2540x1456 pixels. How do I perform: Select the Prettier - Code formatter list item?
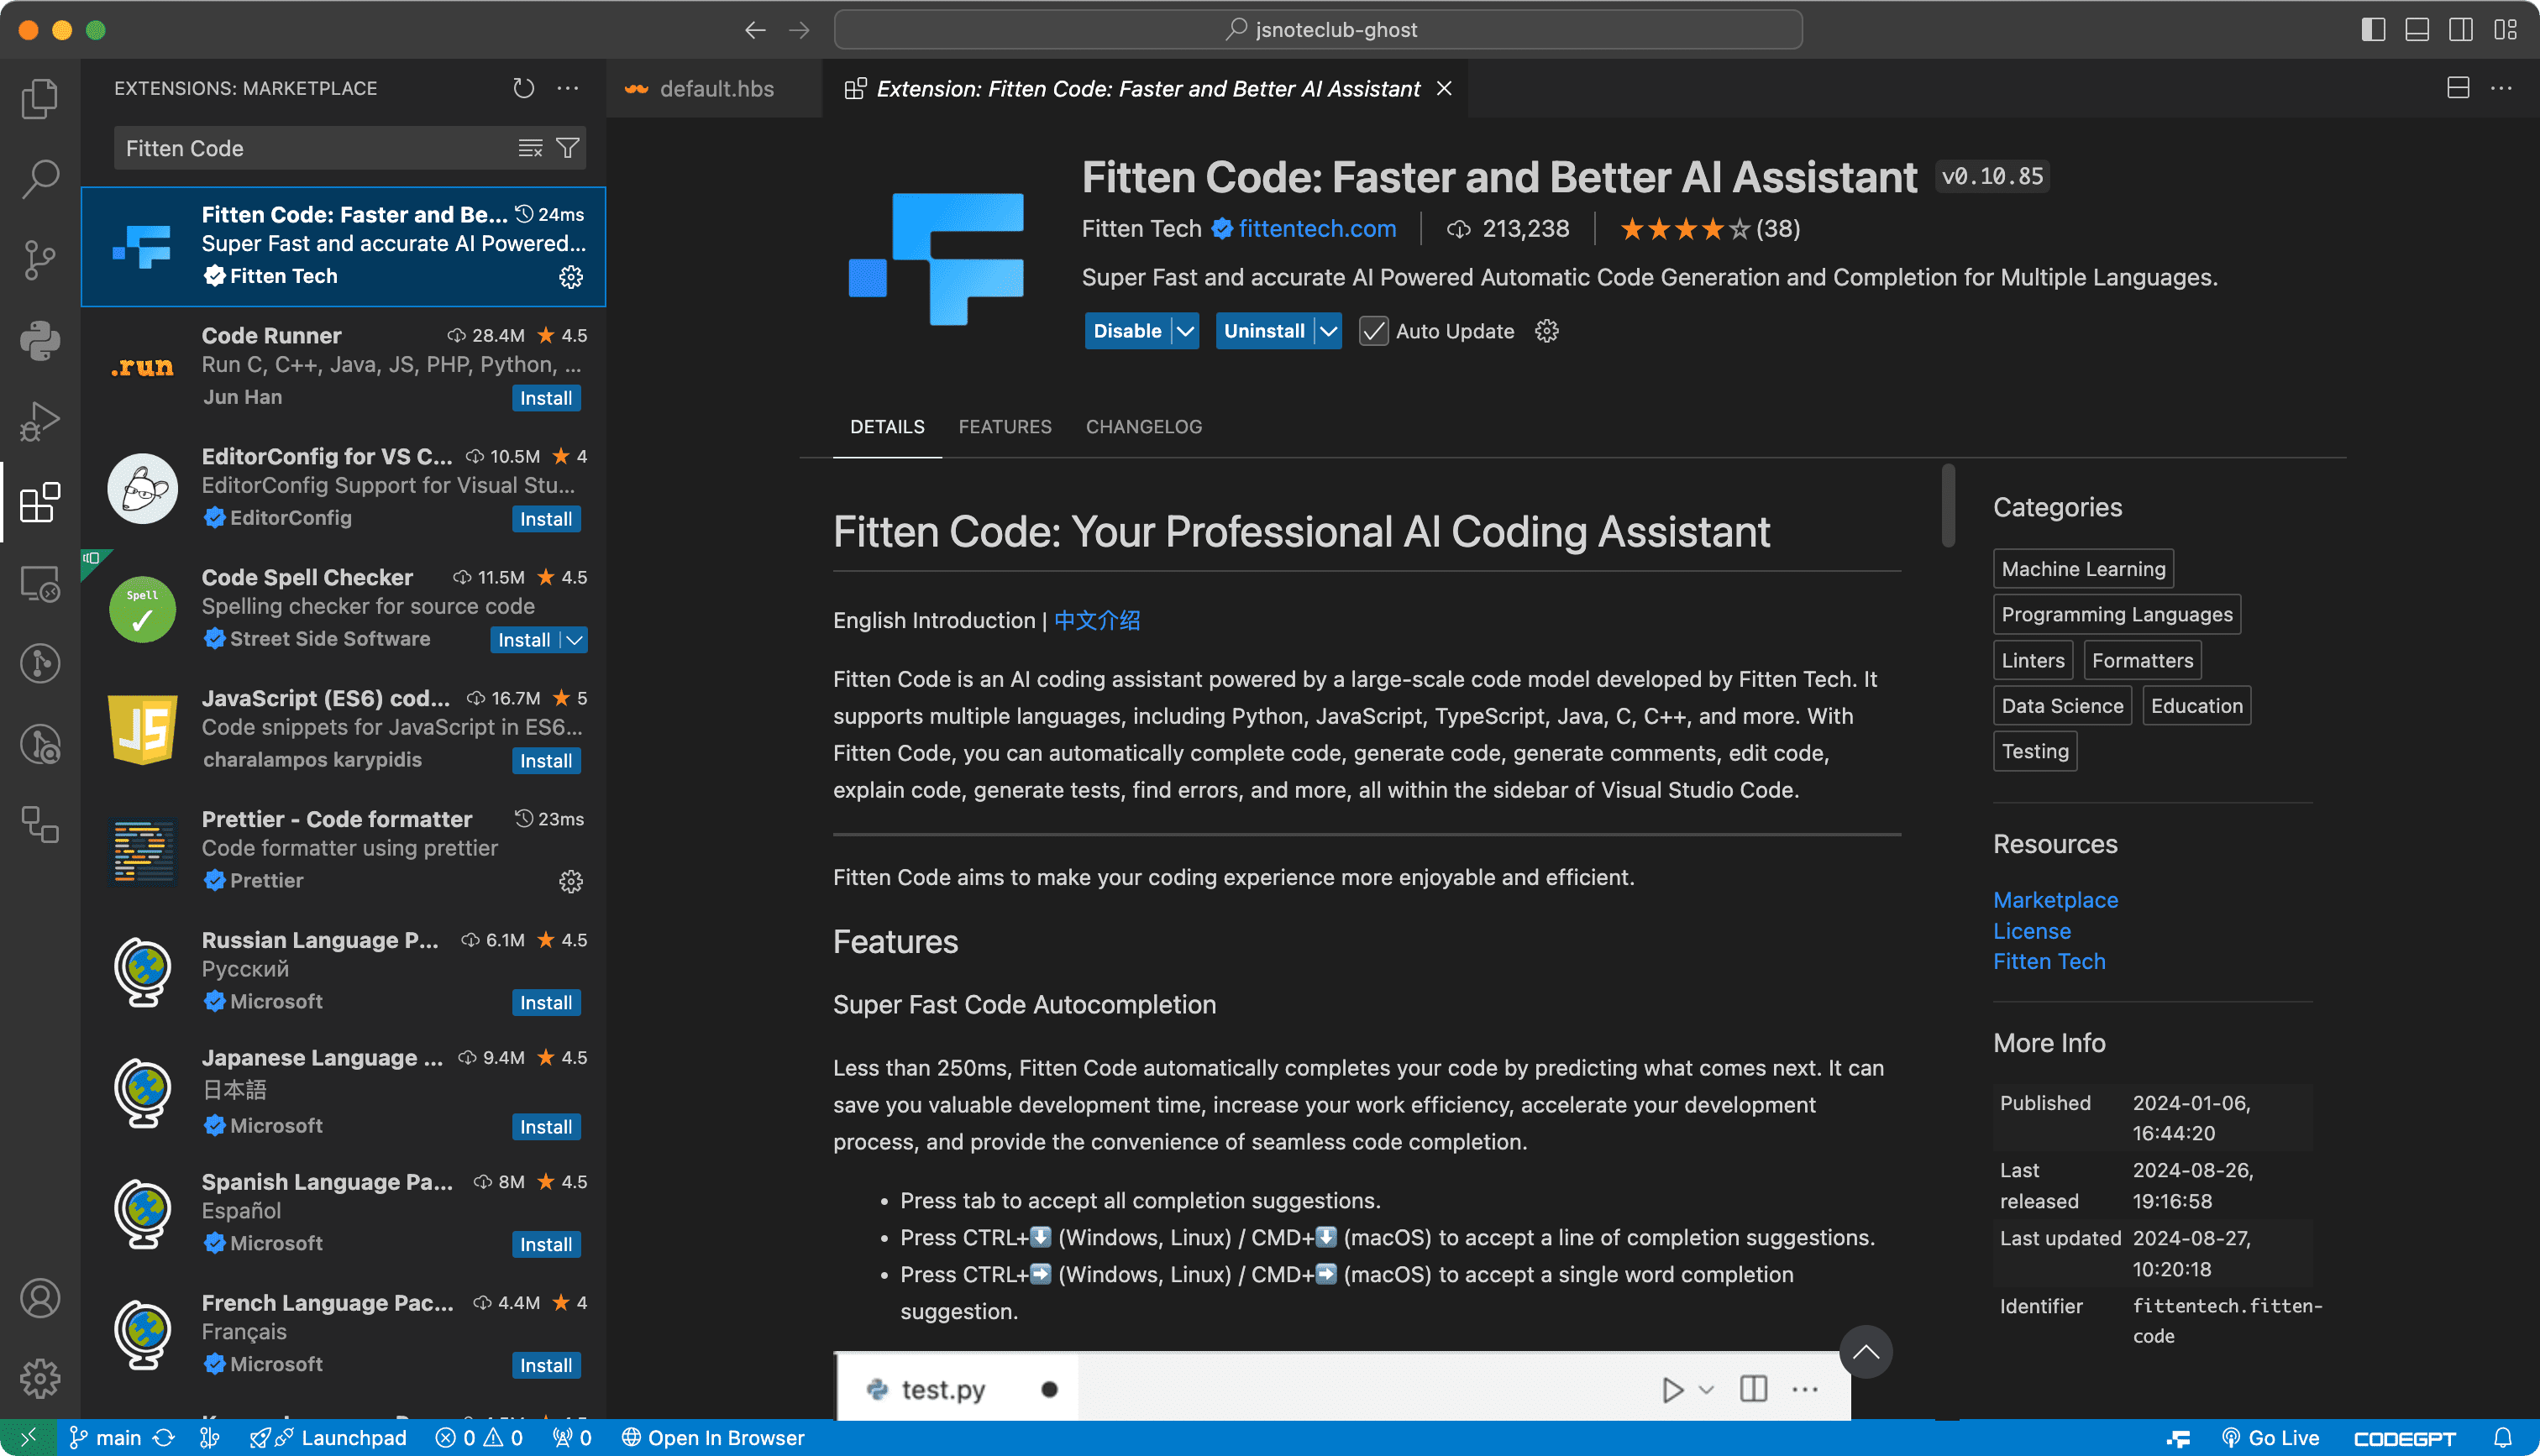(343, 850)
